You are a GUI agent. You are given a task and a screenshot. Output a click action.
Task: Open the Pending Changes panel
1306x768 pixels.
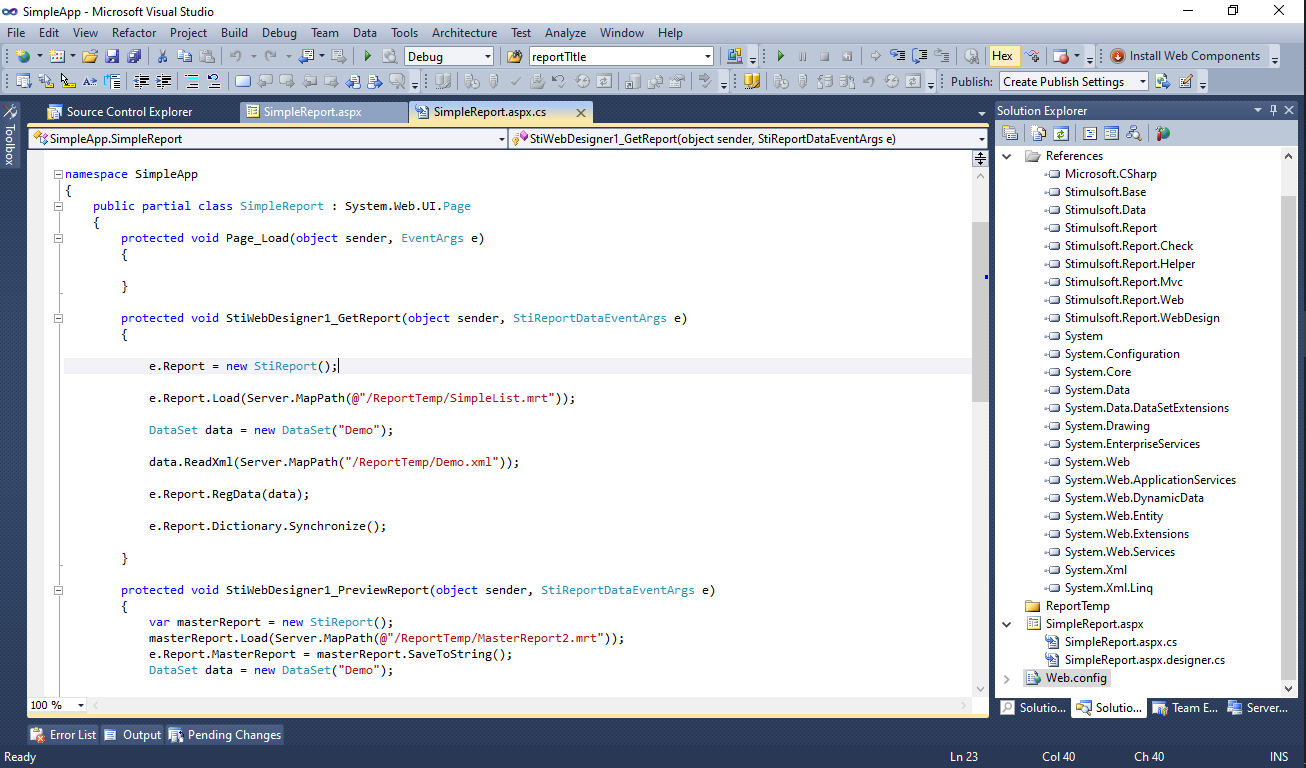(225, 735)
